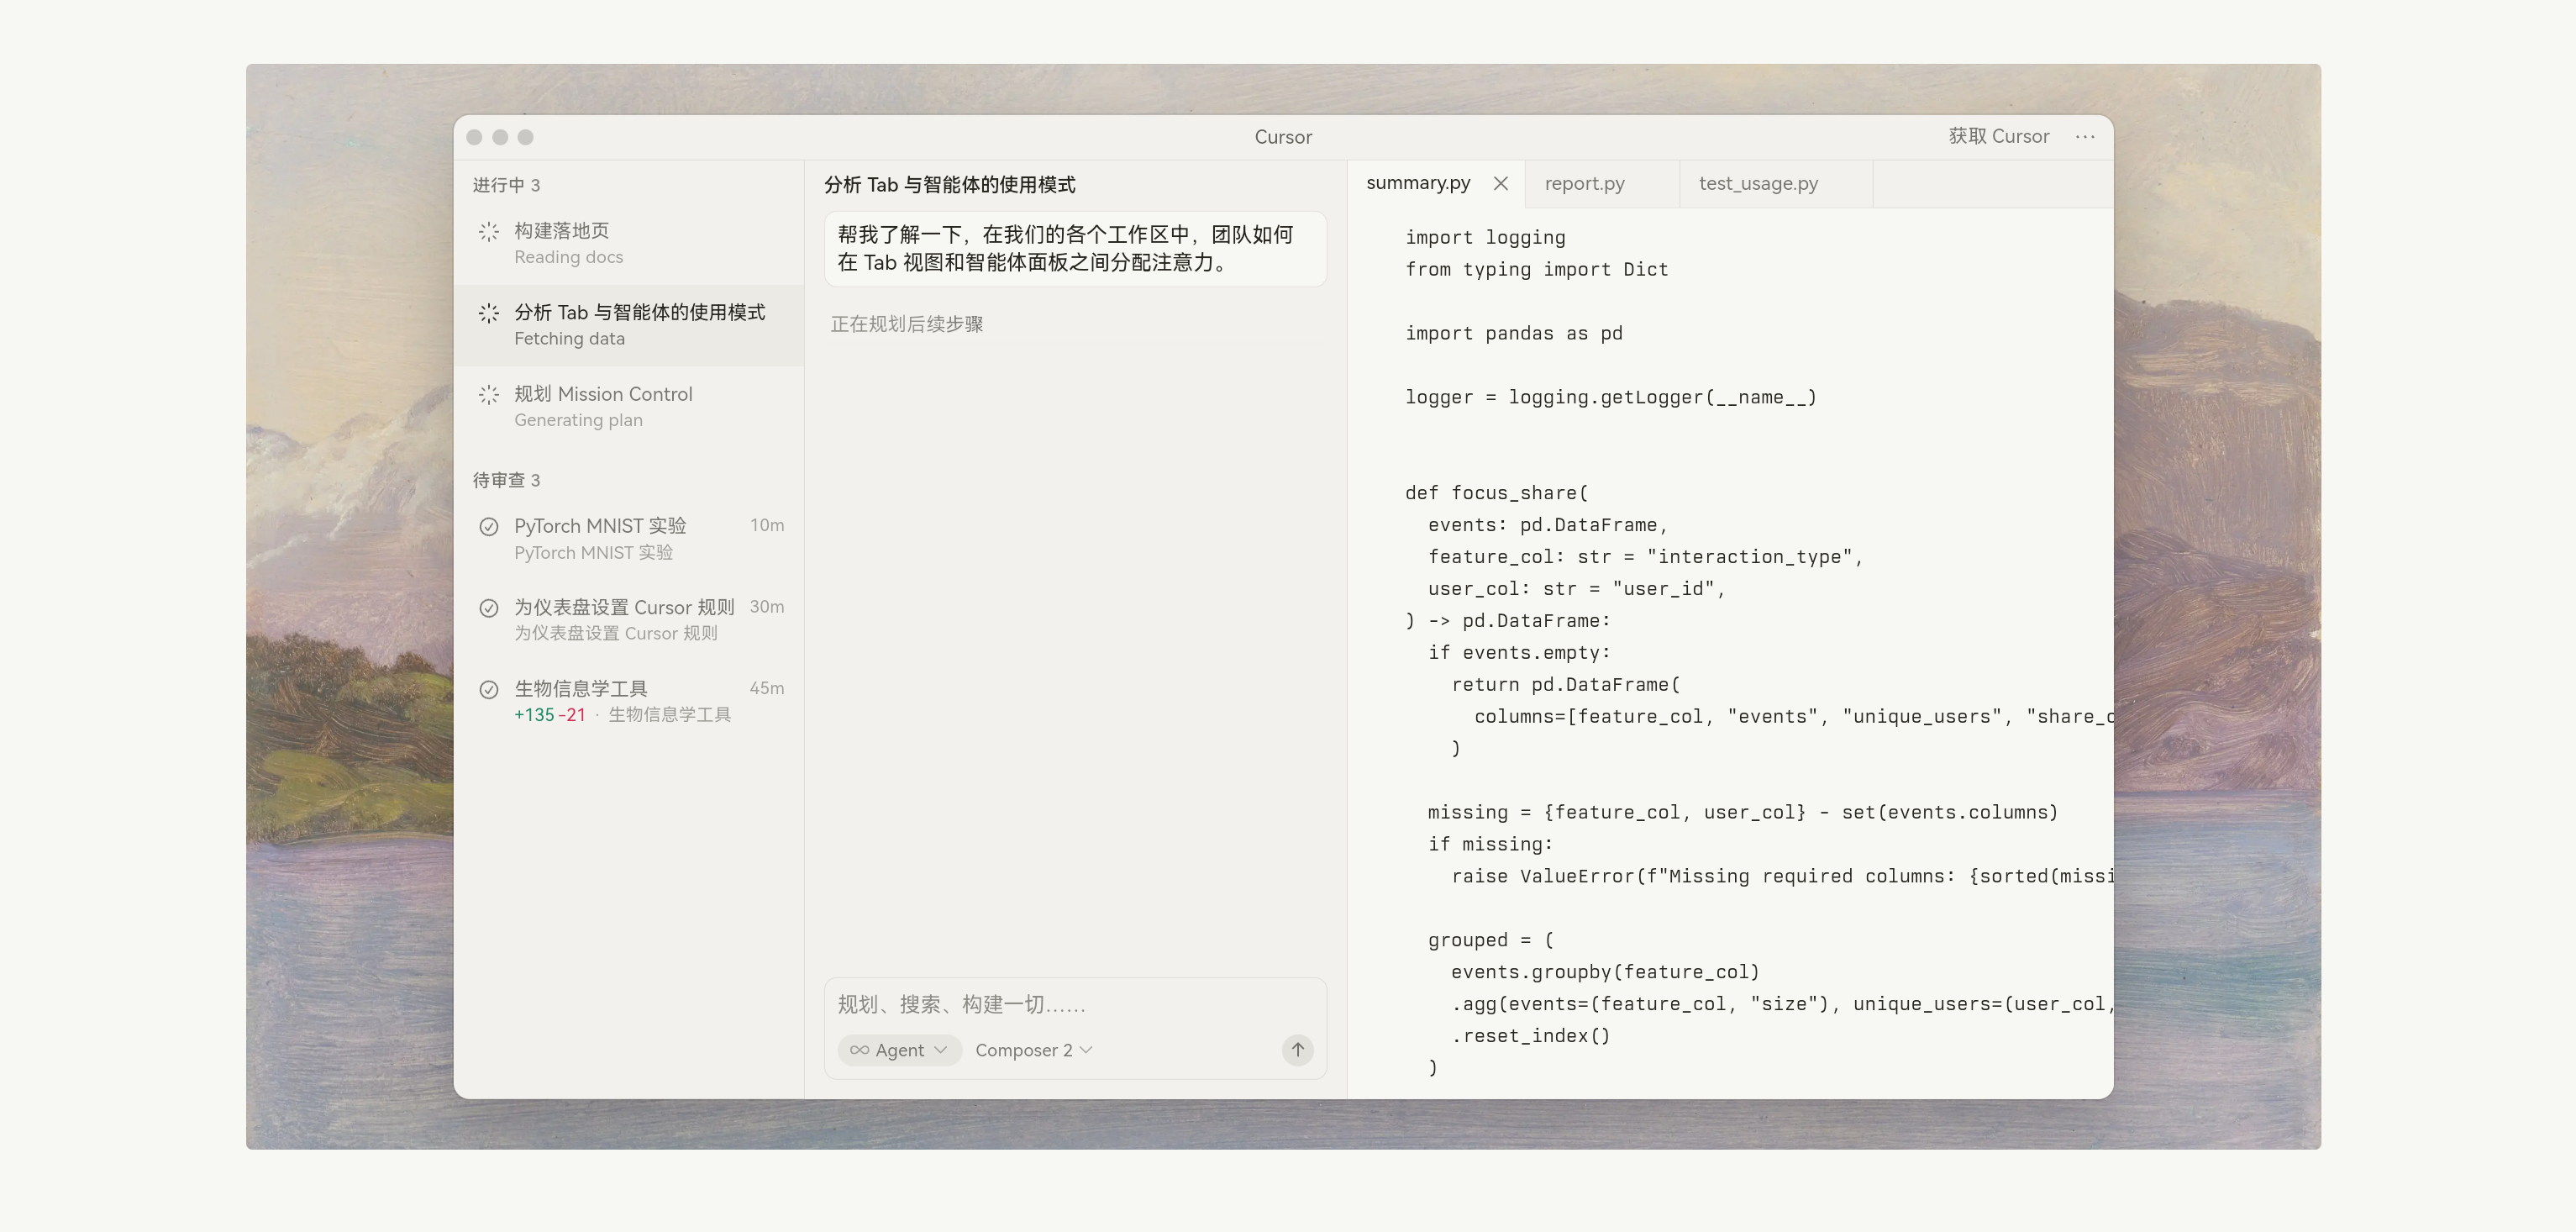2576x1232 pixels.
Task: Click the Fetching data status text
Action: [x=569, y=339]
